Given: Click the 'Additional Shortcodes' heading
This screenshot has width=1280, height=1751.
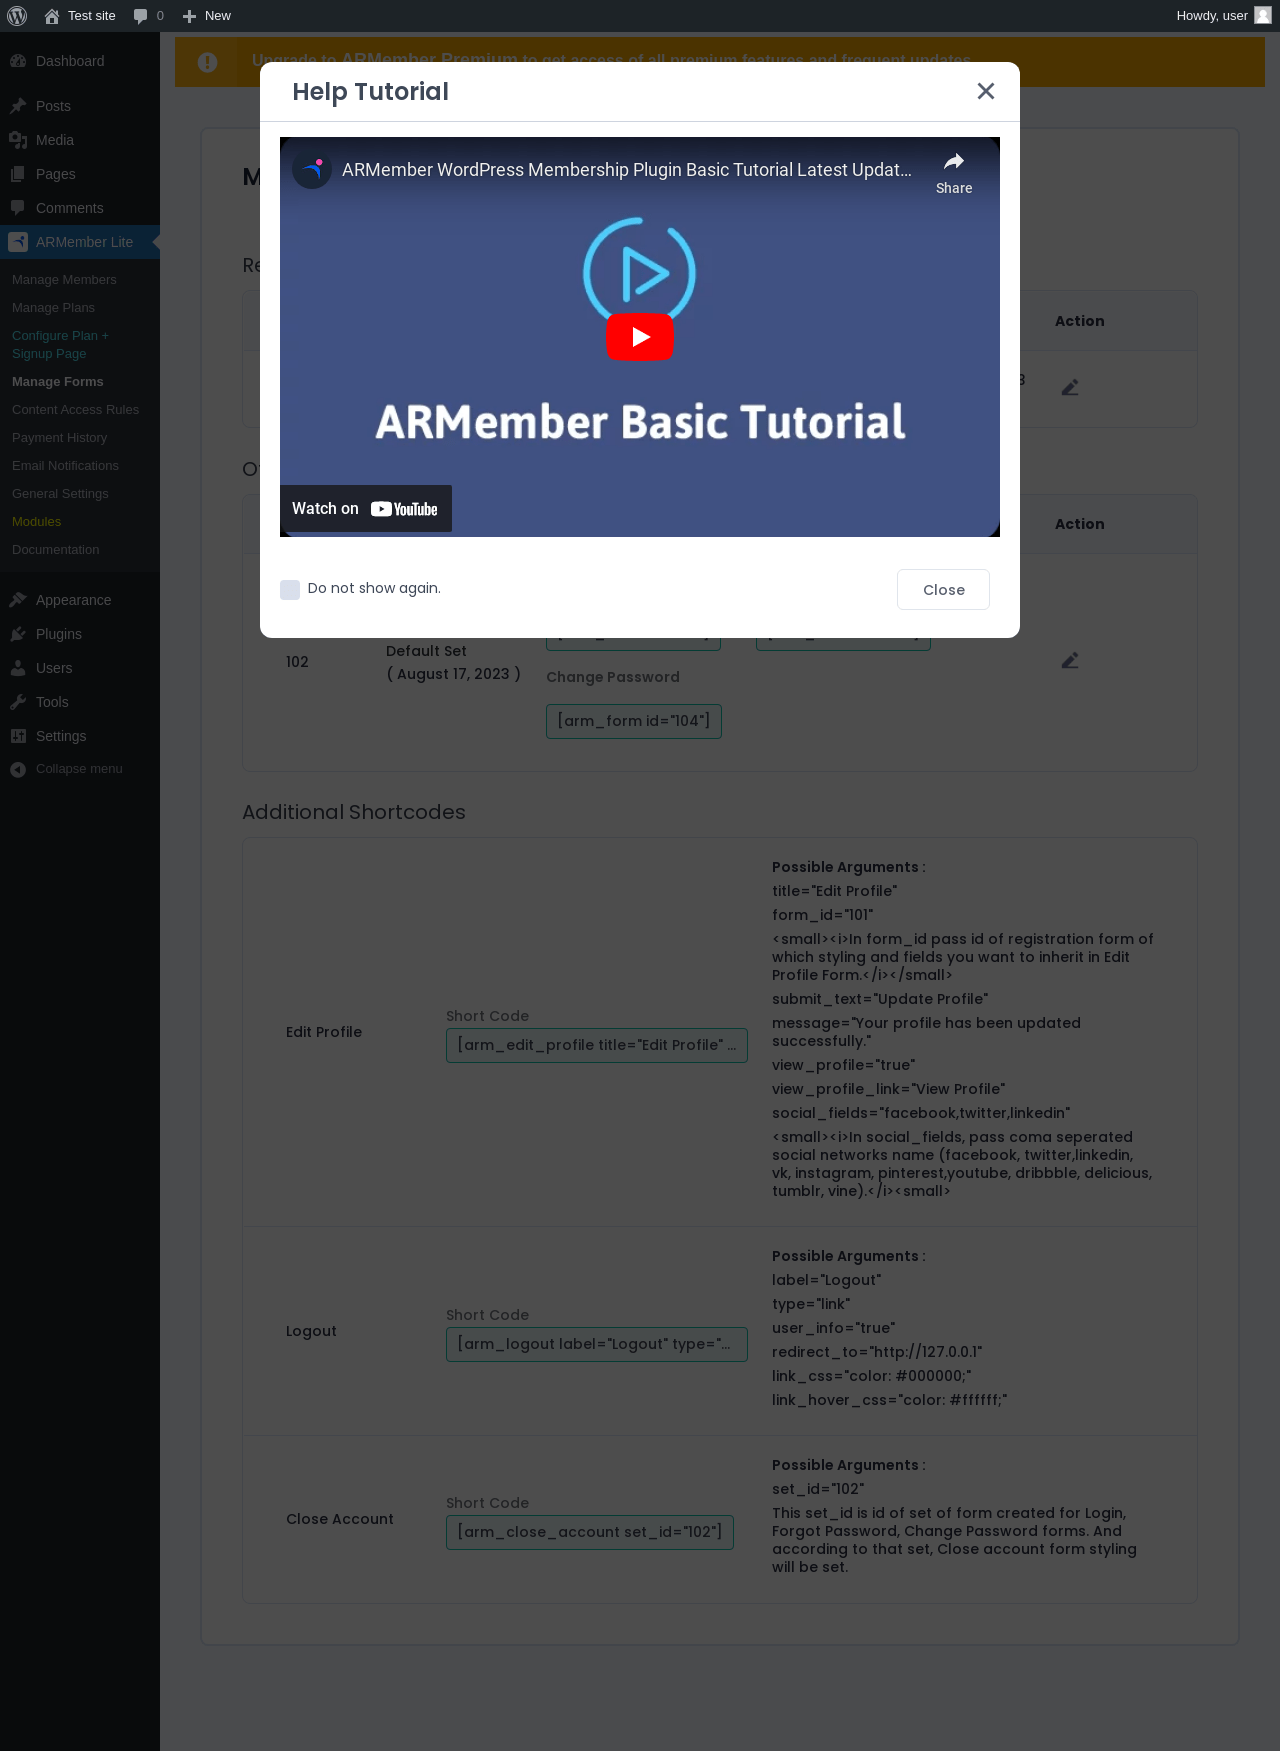Looking at the screenshot, I should (354, 812).
